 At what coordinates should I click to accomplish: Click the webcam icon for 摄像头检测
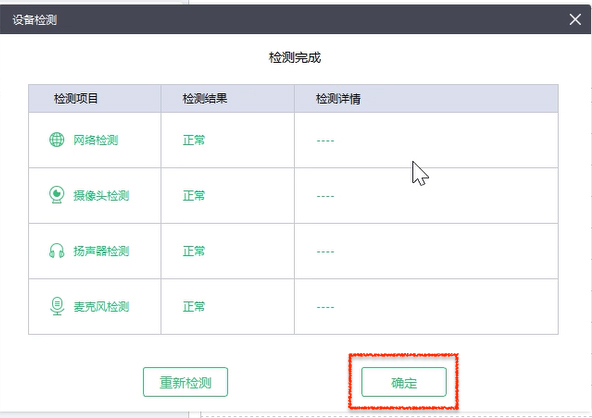pyautogui.click(x=57, y=195)
